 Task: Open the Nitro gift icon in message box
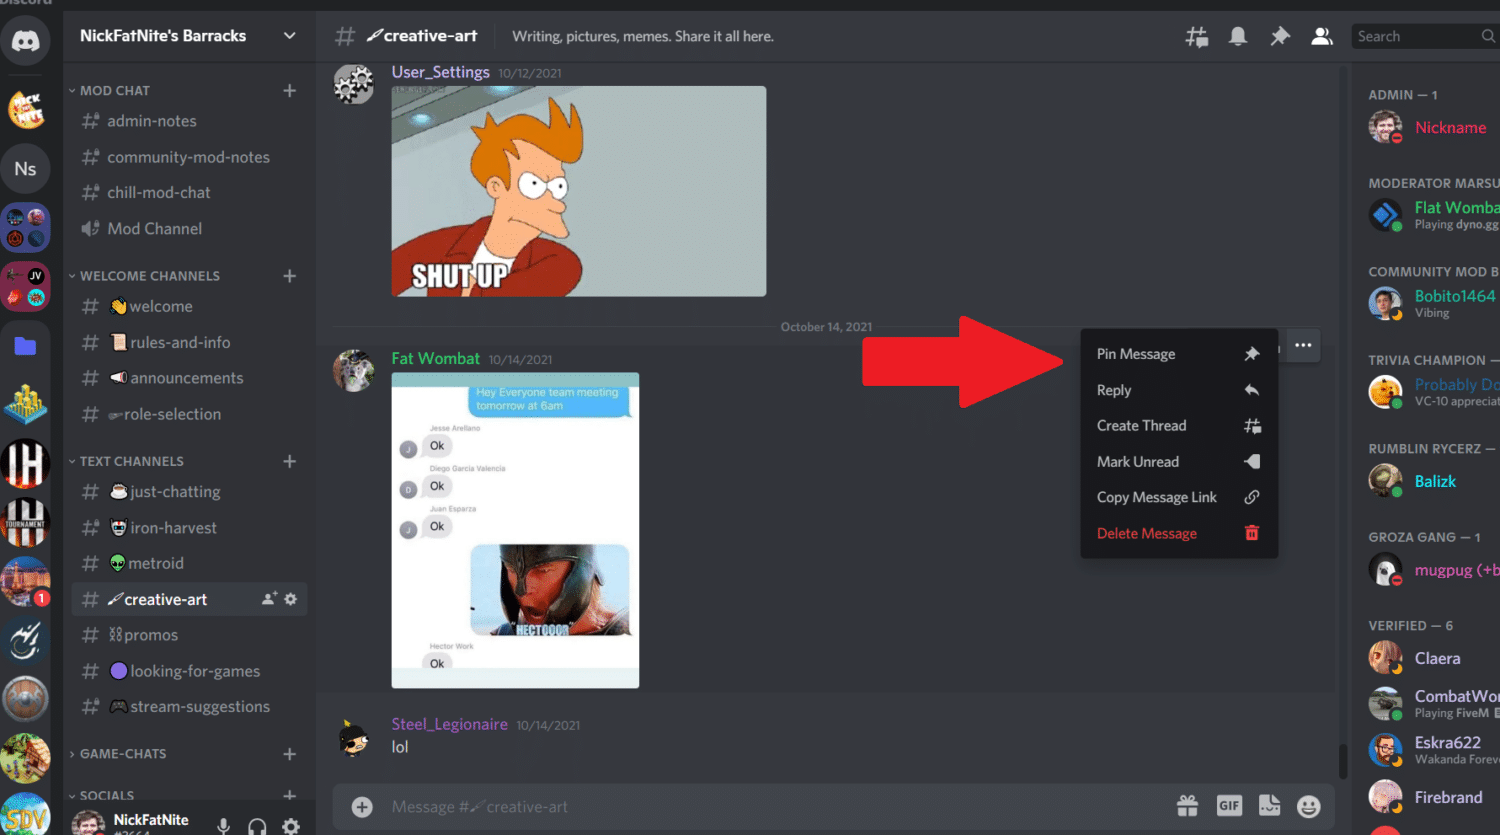(x=1187, y=806)
